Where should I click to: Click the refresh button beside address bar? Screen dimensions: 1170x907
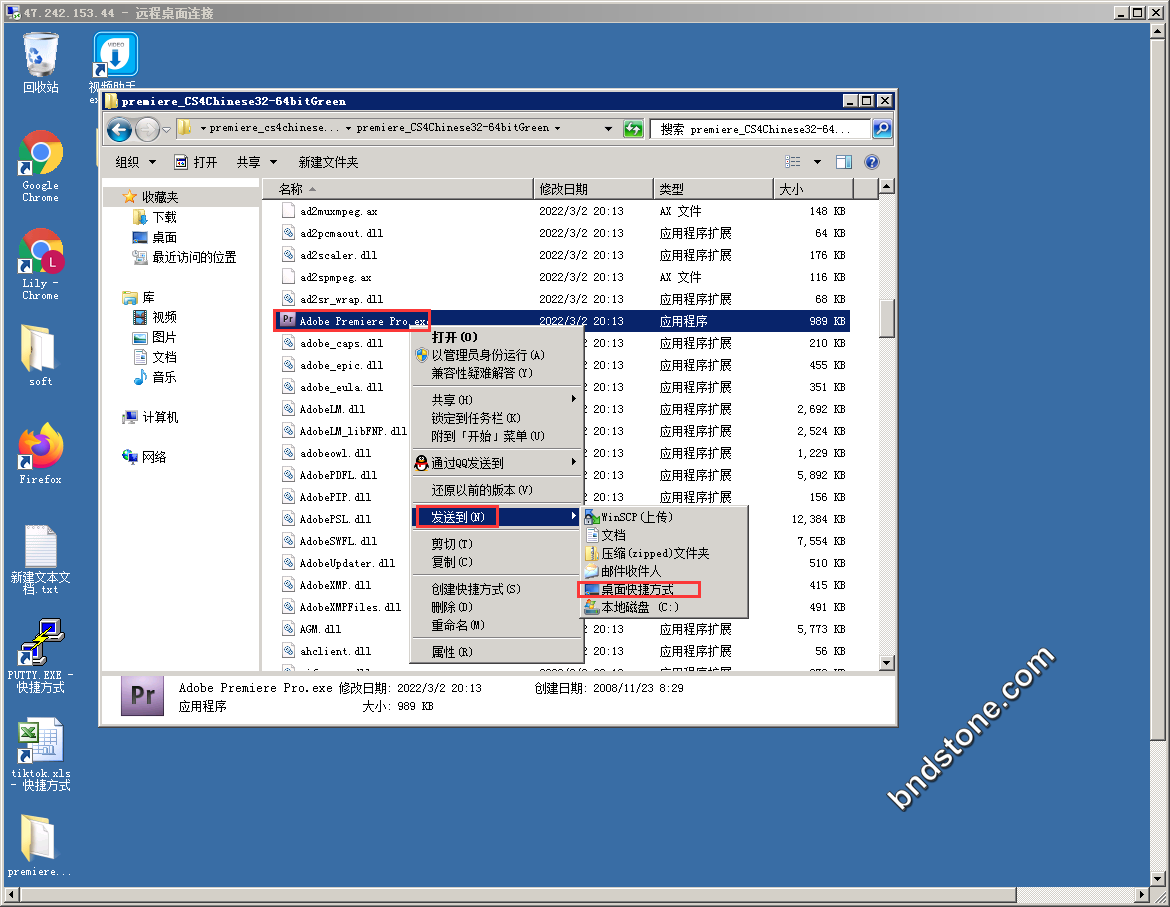(633, 129)
